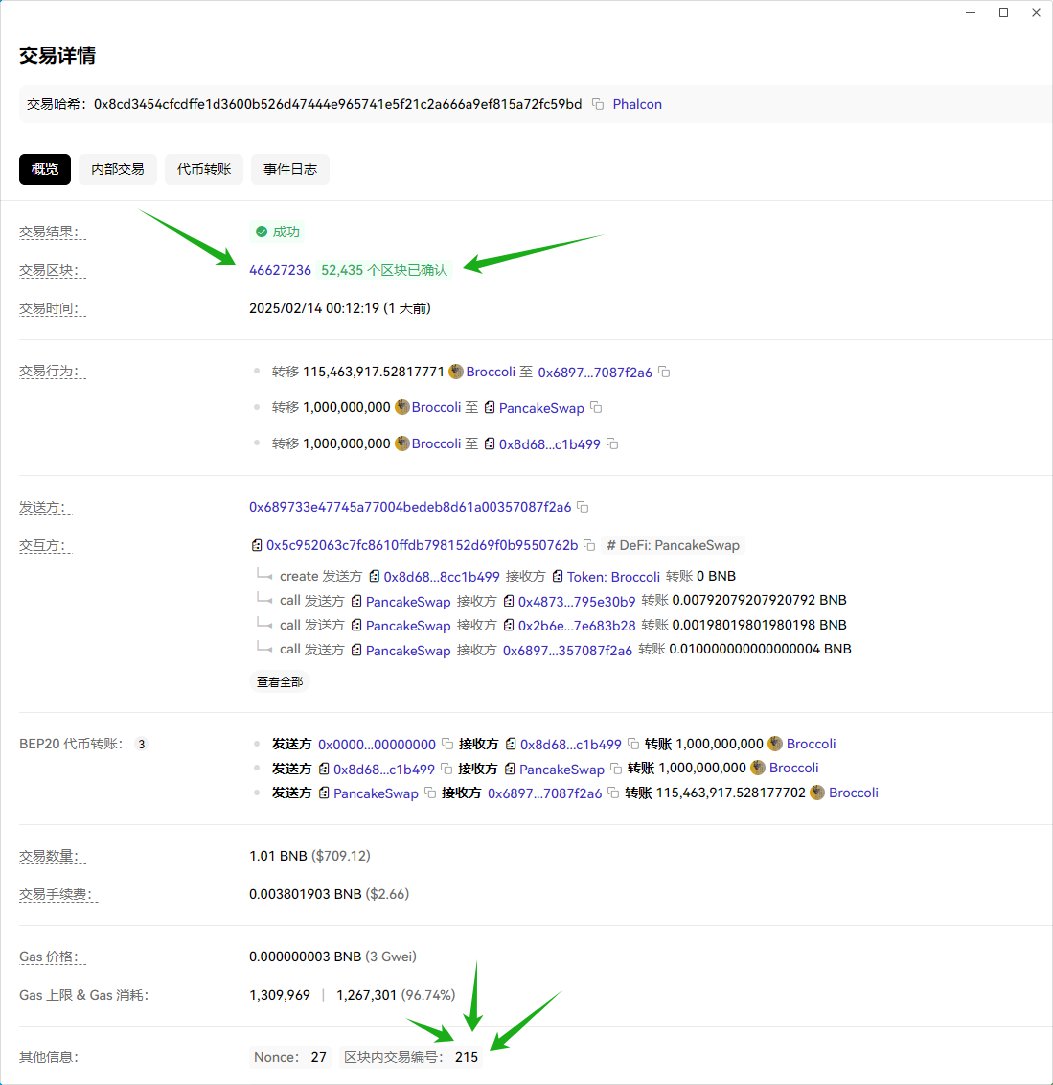Select the 52,435 个区块已确认 text
1053x1085 pixels.
coord(384,270)
